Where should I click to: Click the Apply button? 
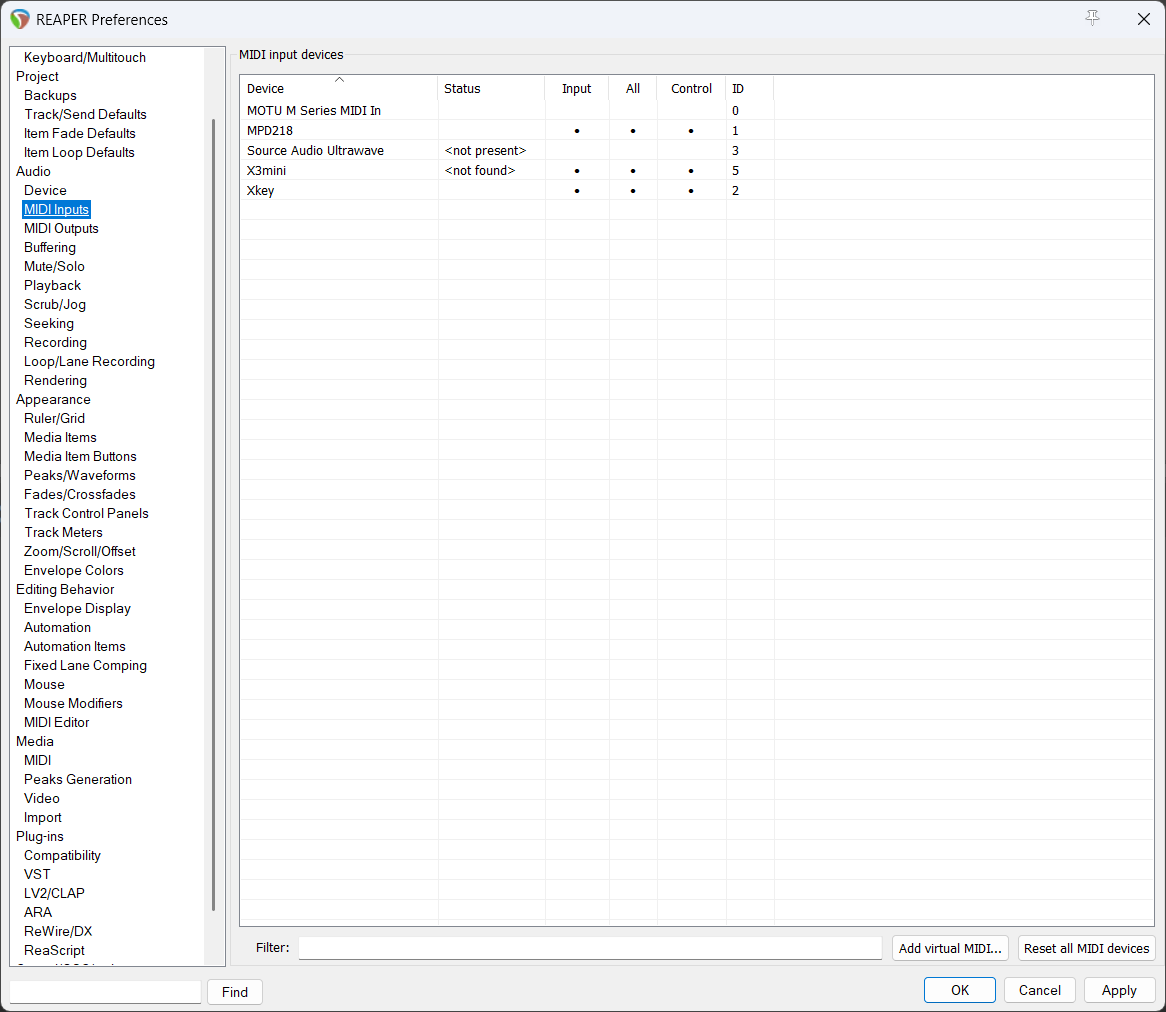click(x=1119, y=990)
